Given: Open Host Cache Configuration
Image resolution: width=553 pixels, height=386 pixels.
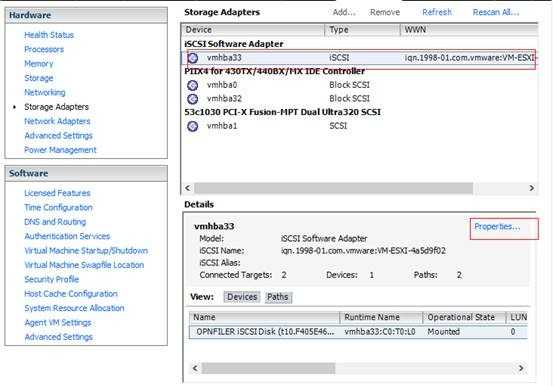Looking at the screenshot, I should coord(71,294).
